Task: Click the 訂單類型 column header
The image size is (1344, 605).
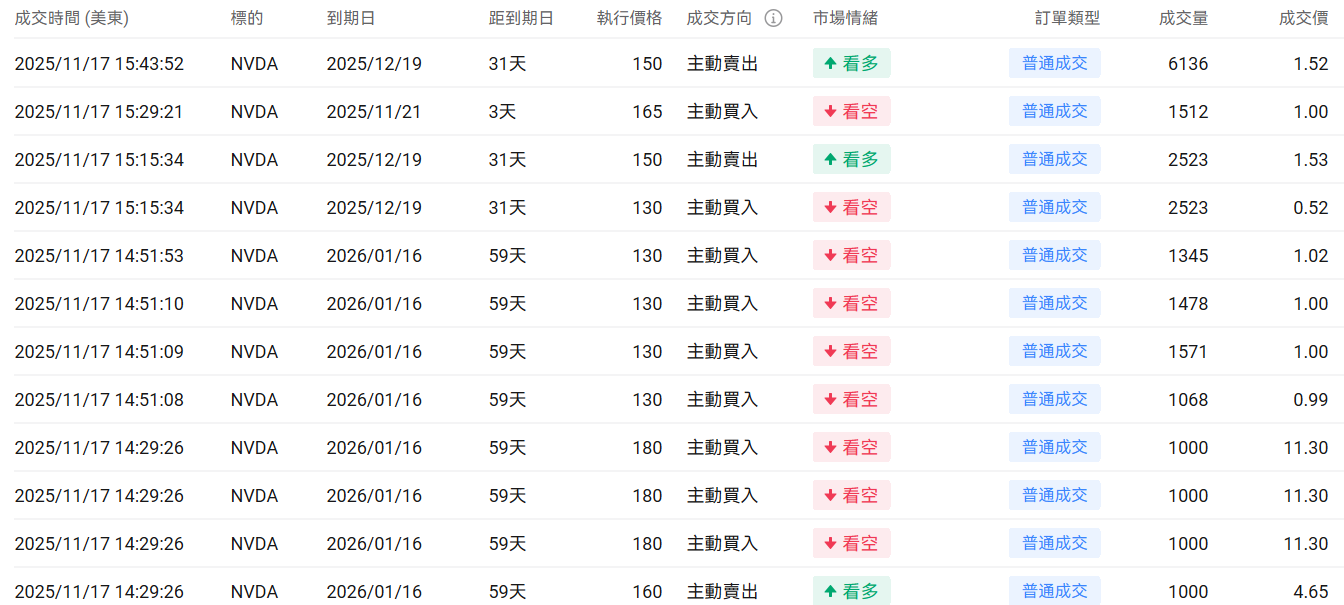Action: pyautogui.click(x=1067, y=18)
